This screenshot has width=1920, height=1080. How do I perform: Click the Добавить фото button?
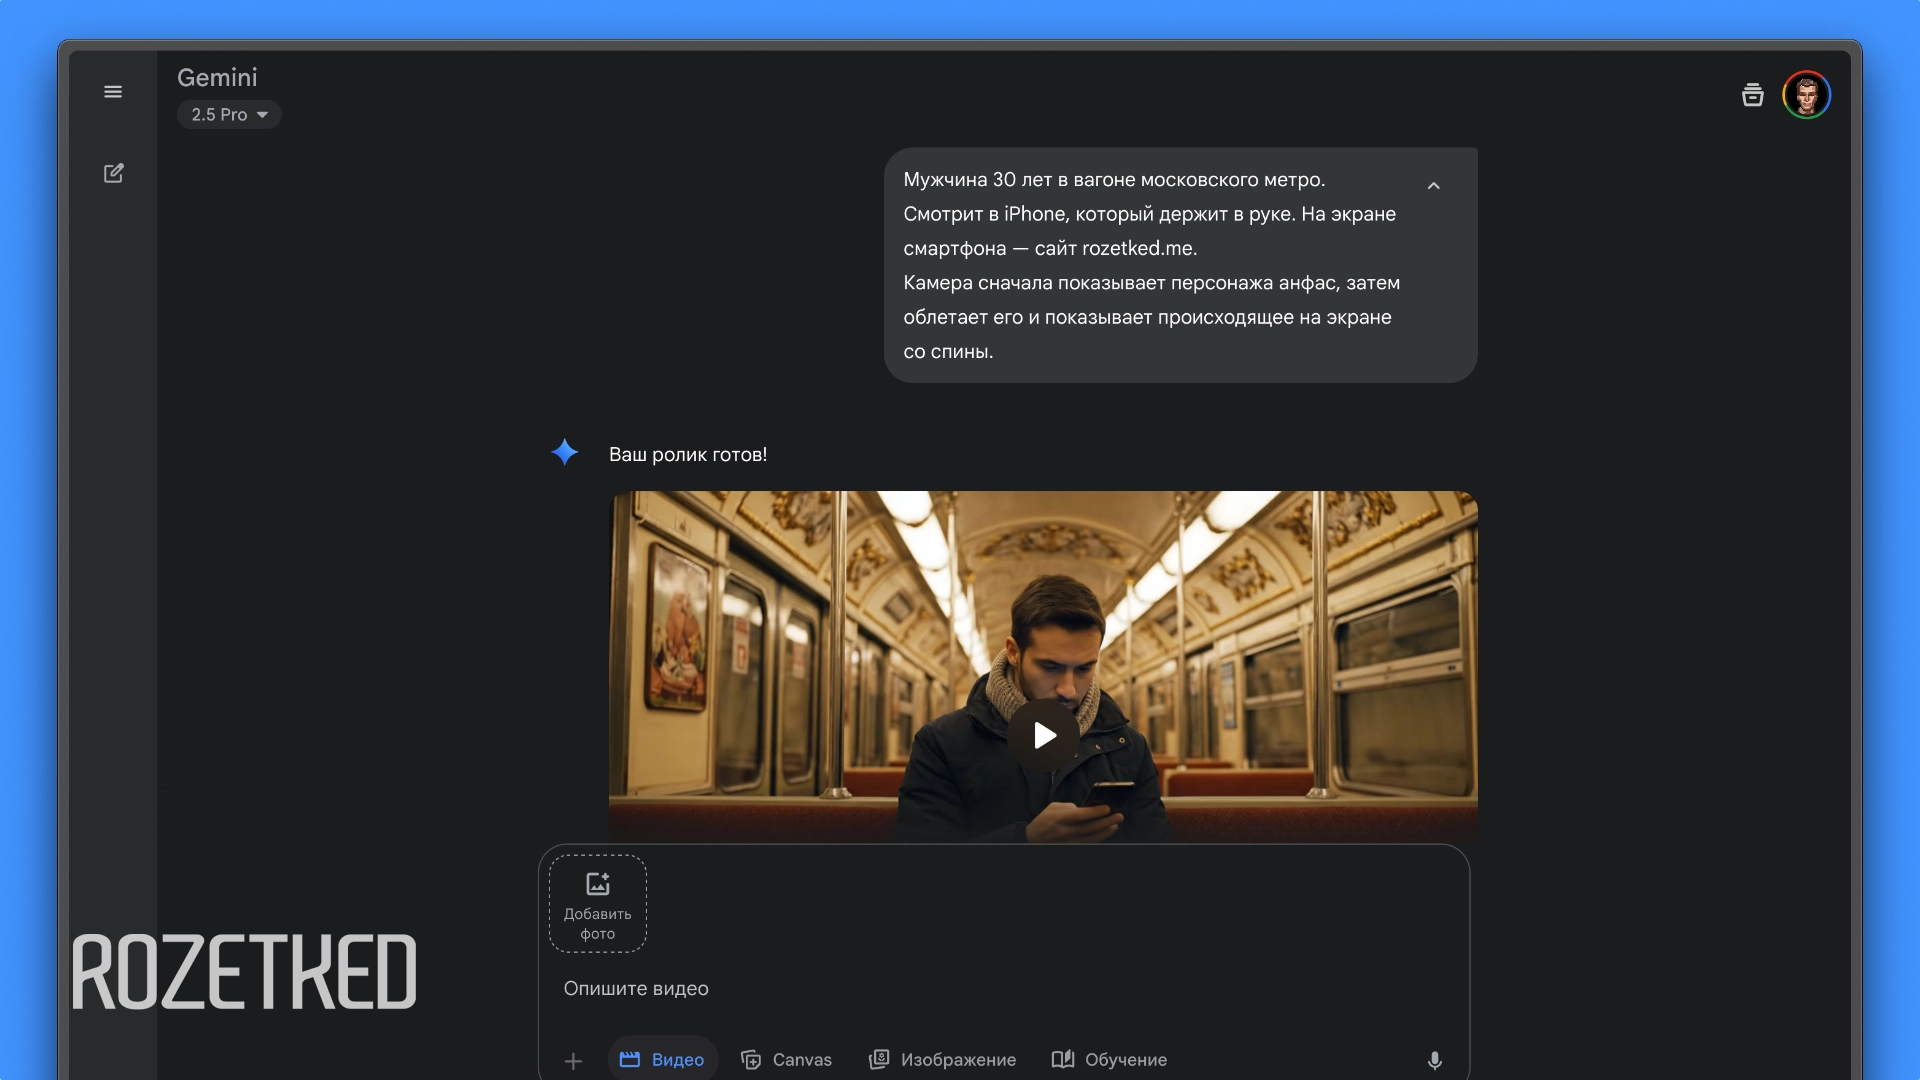click(597, 903)
